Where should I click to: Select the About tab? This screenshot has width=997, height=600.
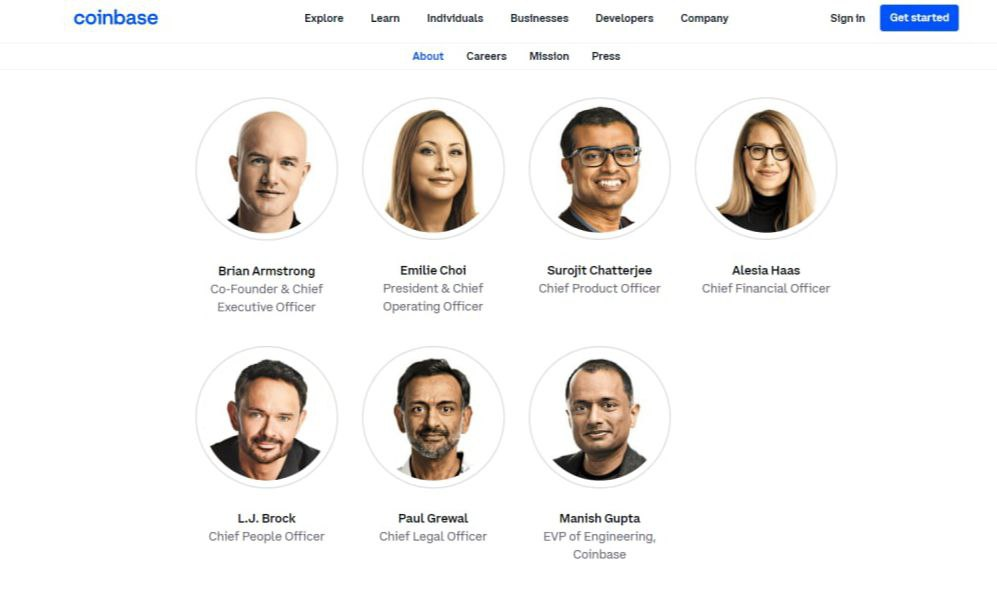(x=428, y=56)
